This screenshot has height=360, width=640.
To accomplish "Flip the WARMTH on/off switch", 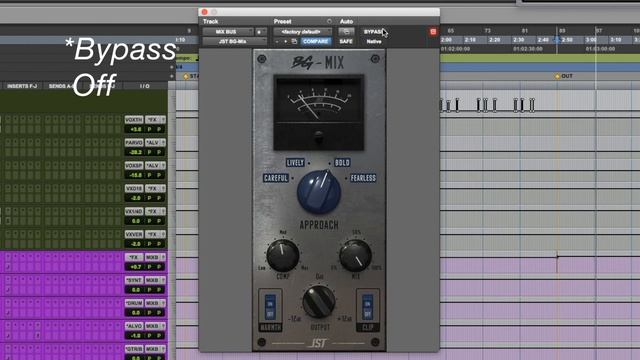I will (270, 307).
